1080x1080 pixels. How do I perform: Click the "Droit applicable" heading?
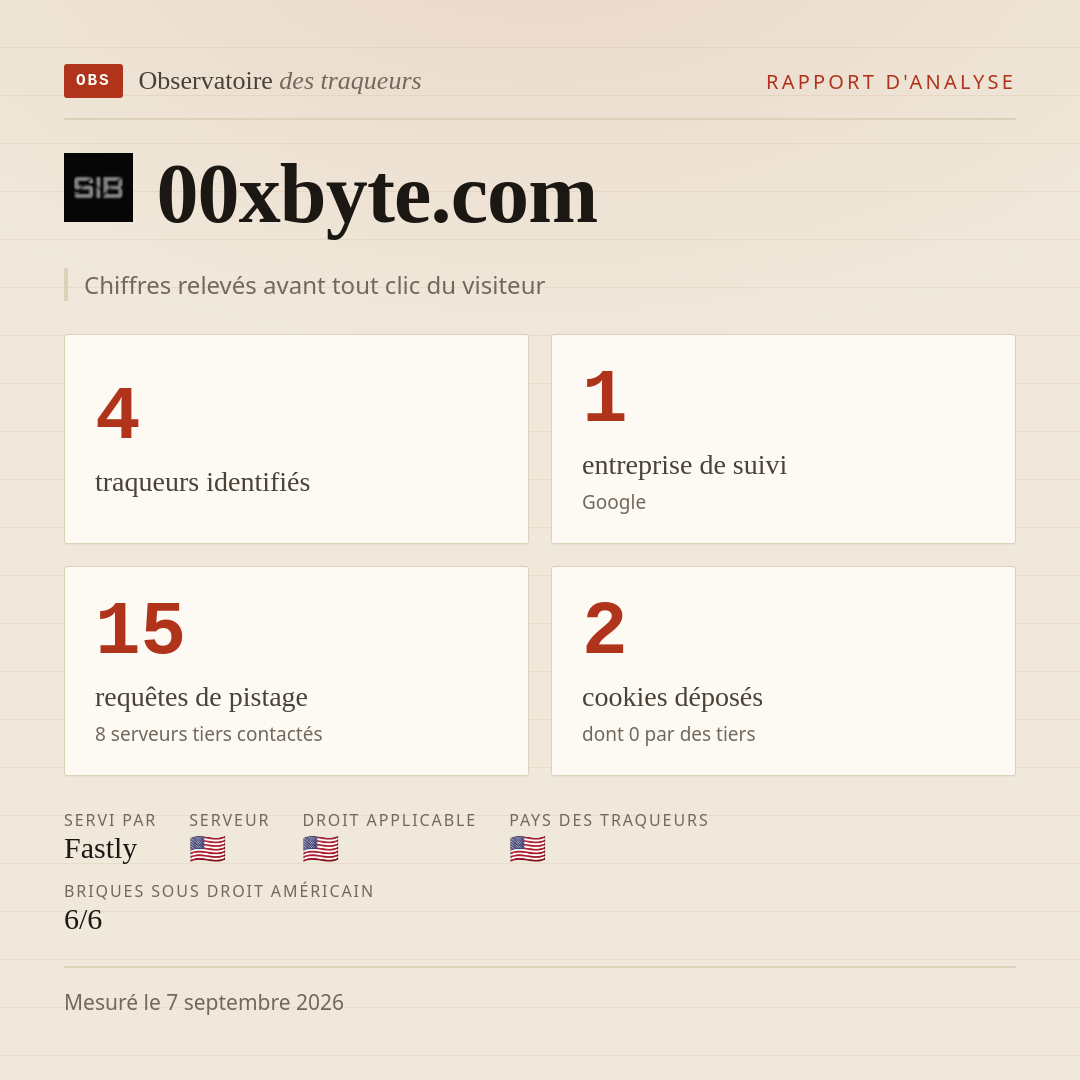(389, 820)
